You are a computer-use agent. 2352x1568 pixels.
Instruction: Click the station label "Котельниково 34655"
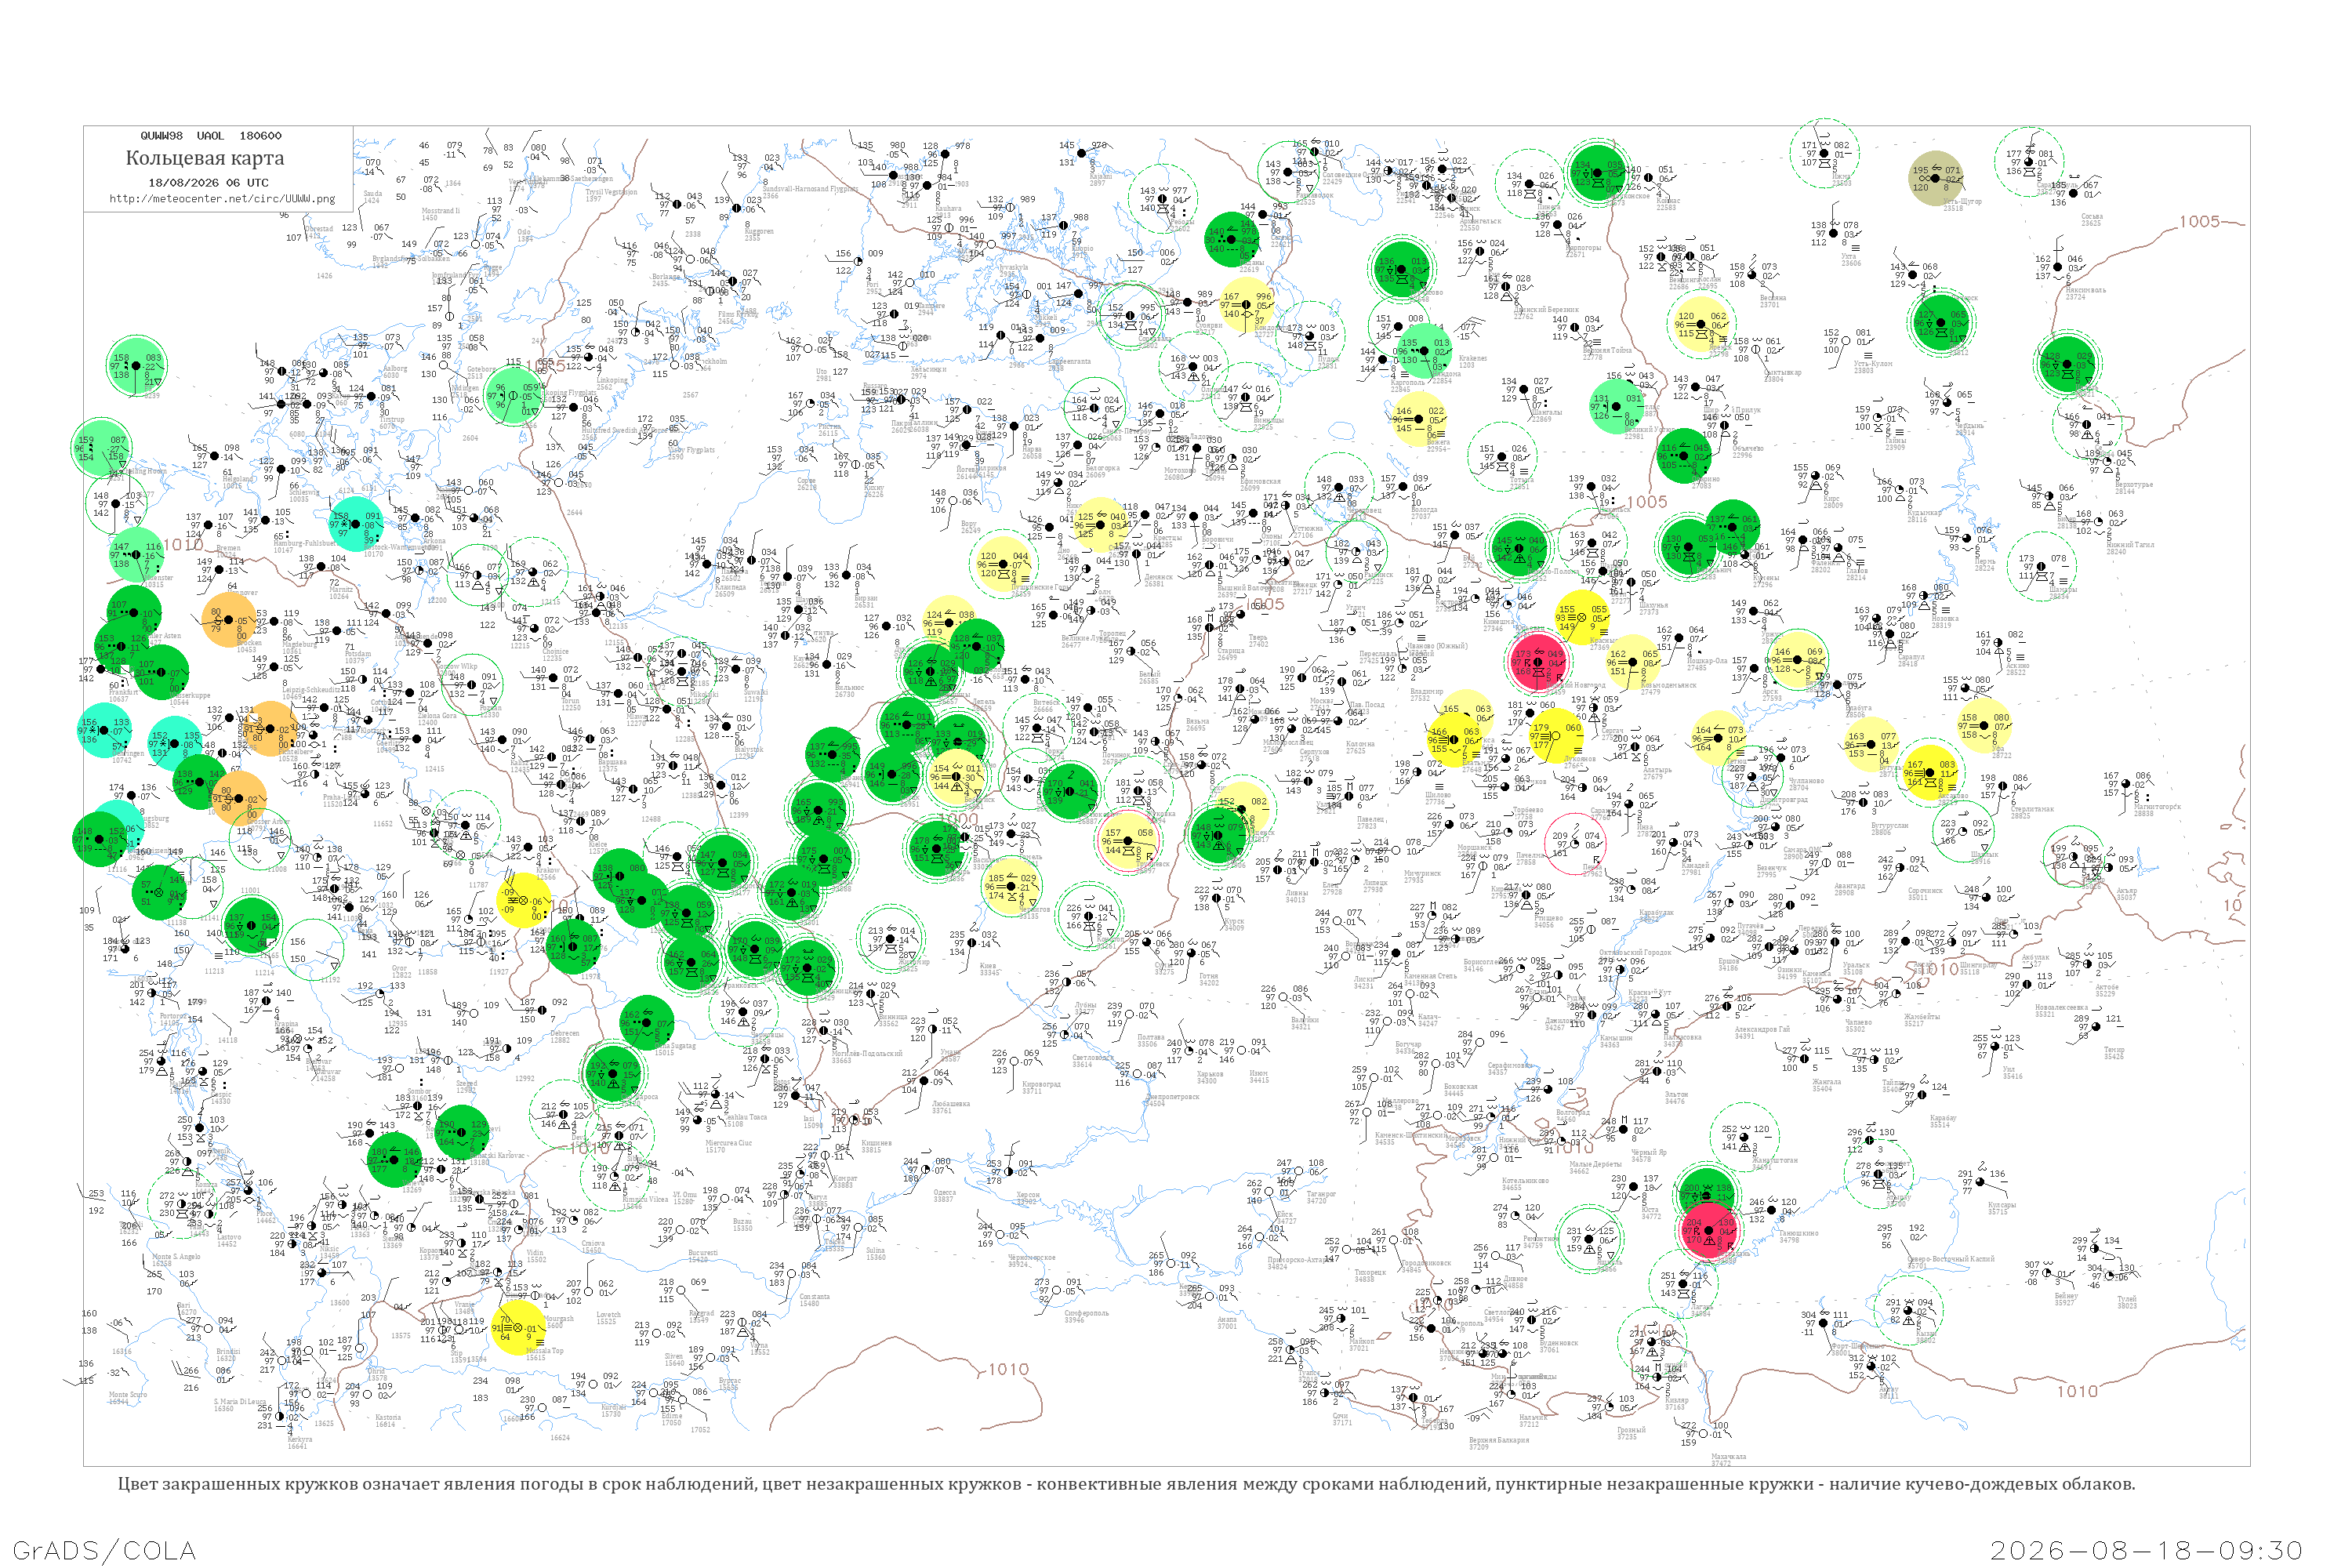pos(1524,1183)
